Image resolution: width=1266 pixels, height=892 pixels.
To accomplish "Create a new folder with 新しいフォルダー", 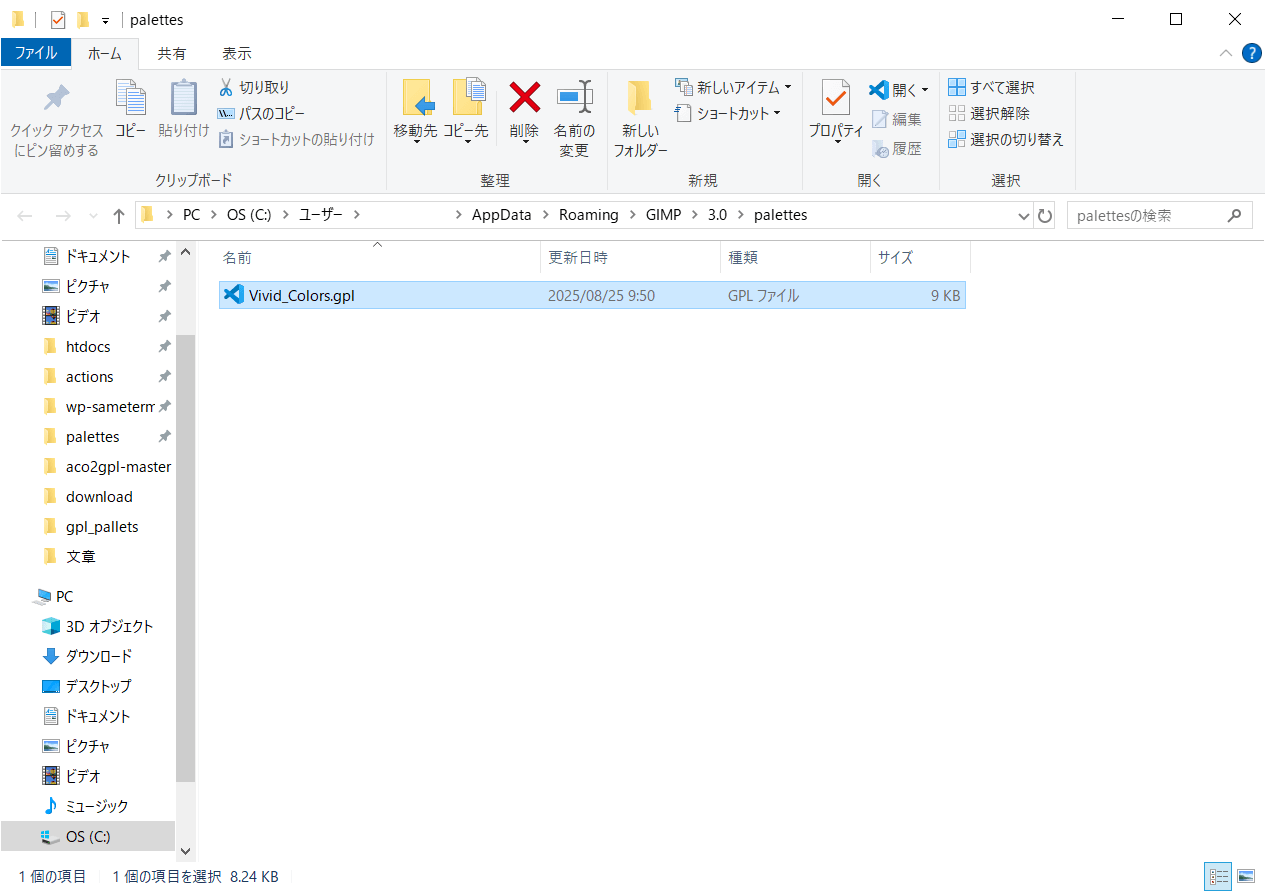I will point(640,118).
